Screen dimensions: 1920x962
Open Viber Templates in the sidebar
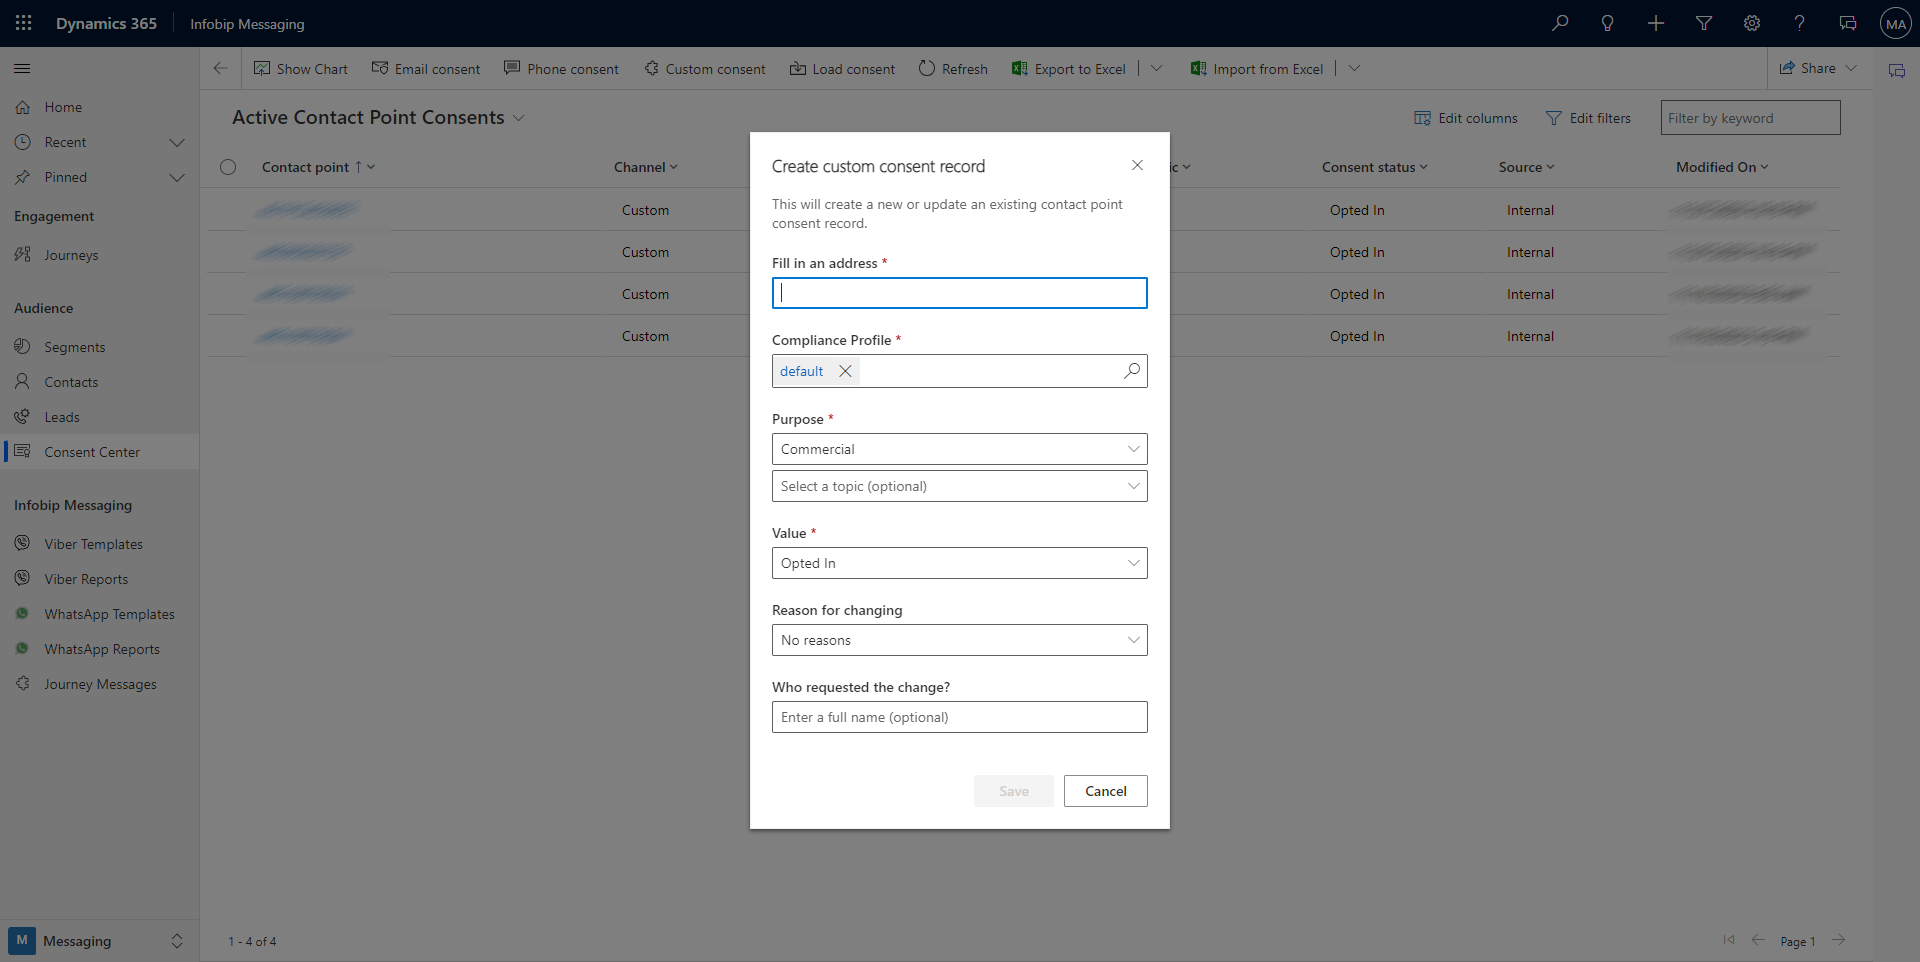click(99, 544)
